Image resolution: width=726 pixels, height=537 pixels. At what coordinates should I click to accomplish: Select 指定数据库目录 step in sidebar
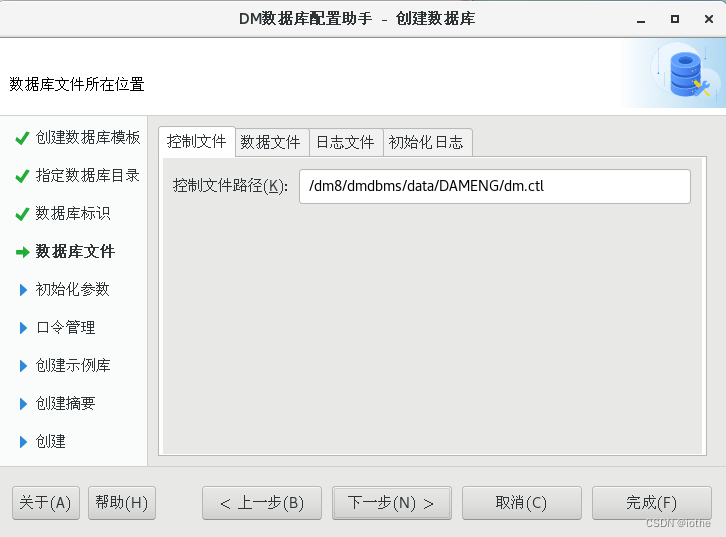(x=88, y=175)
